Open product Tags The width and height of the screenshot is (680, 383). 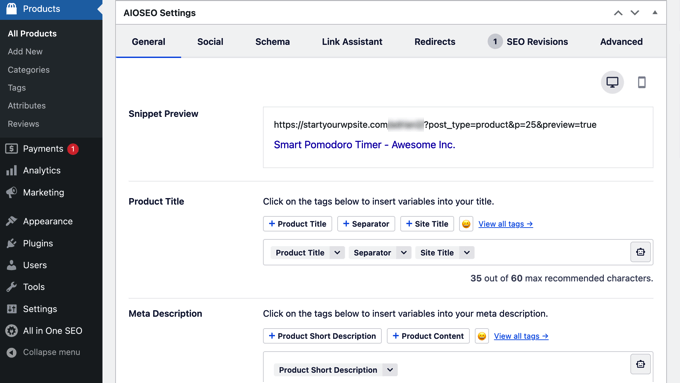(x=16, y=88)
